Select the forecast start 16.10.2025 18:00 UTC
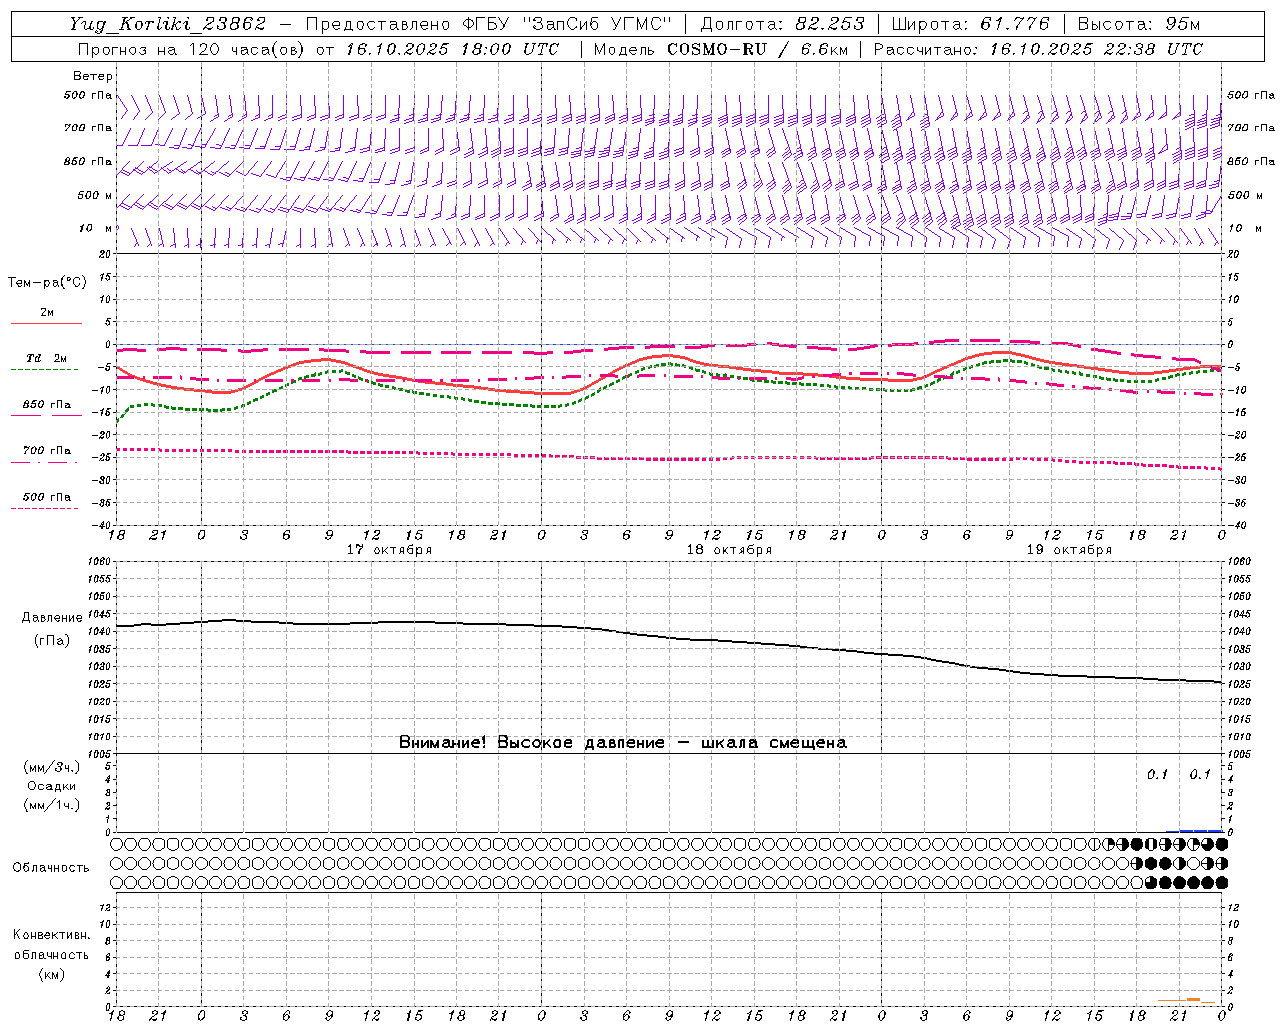Screen dimensions: 1280x1024 [x=452, y=49]
